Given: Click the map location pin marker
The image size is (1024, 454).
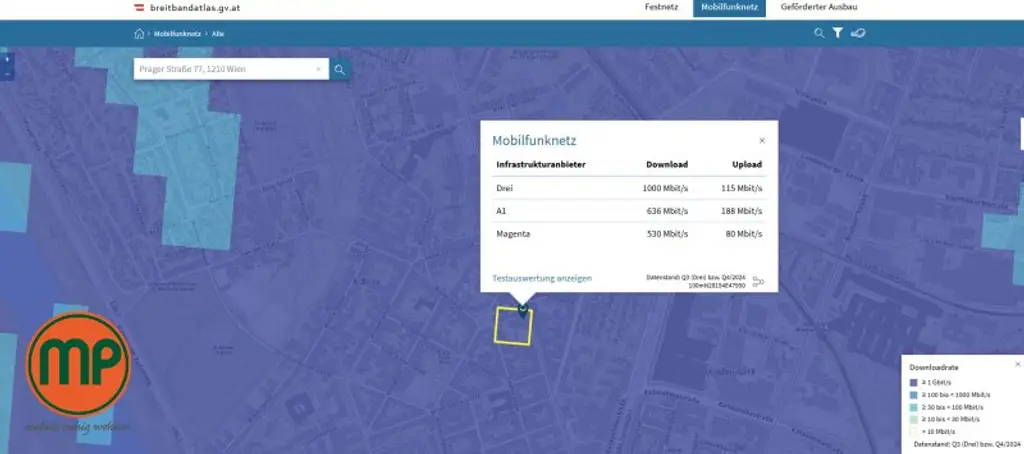Looking at the screenshot, I should pyautogui.click(x=522, y=311).
